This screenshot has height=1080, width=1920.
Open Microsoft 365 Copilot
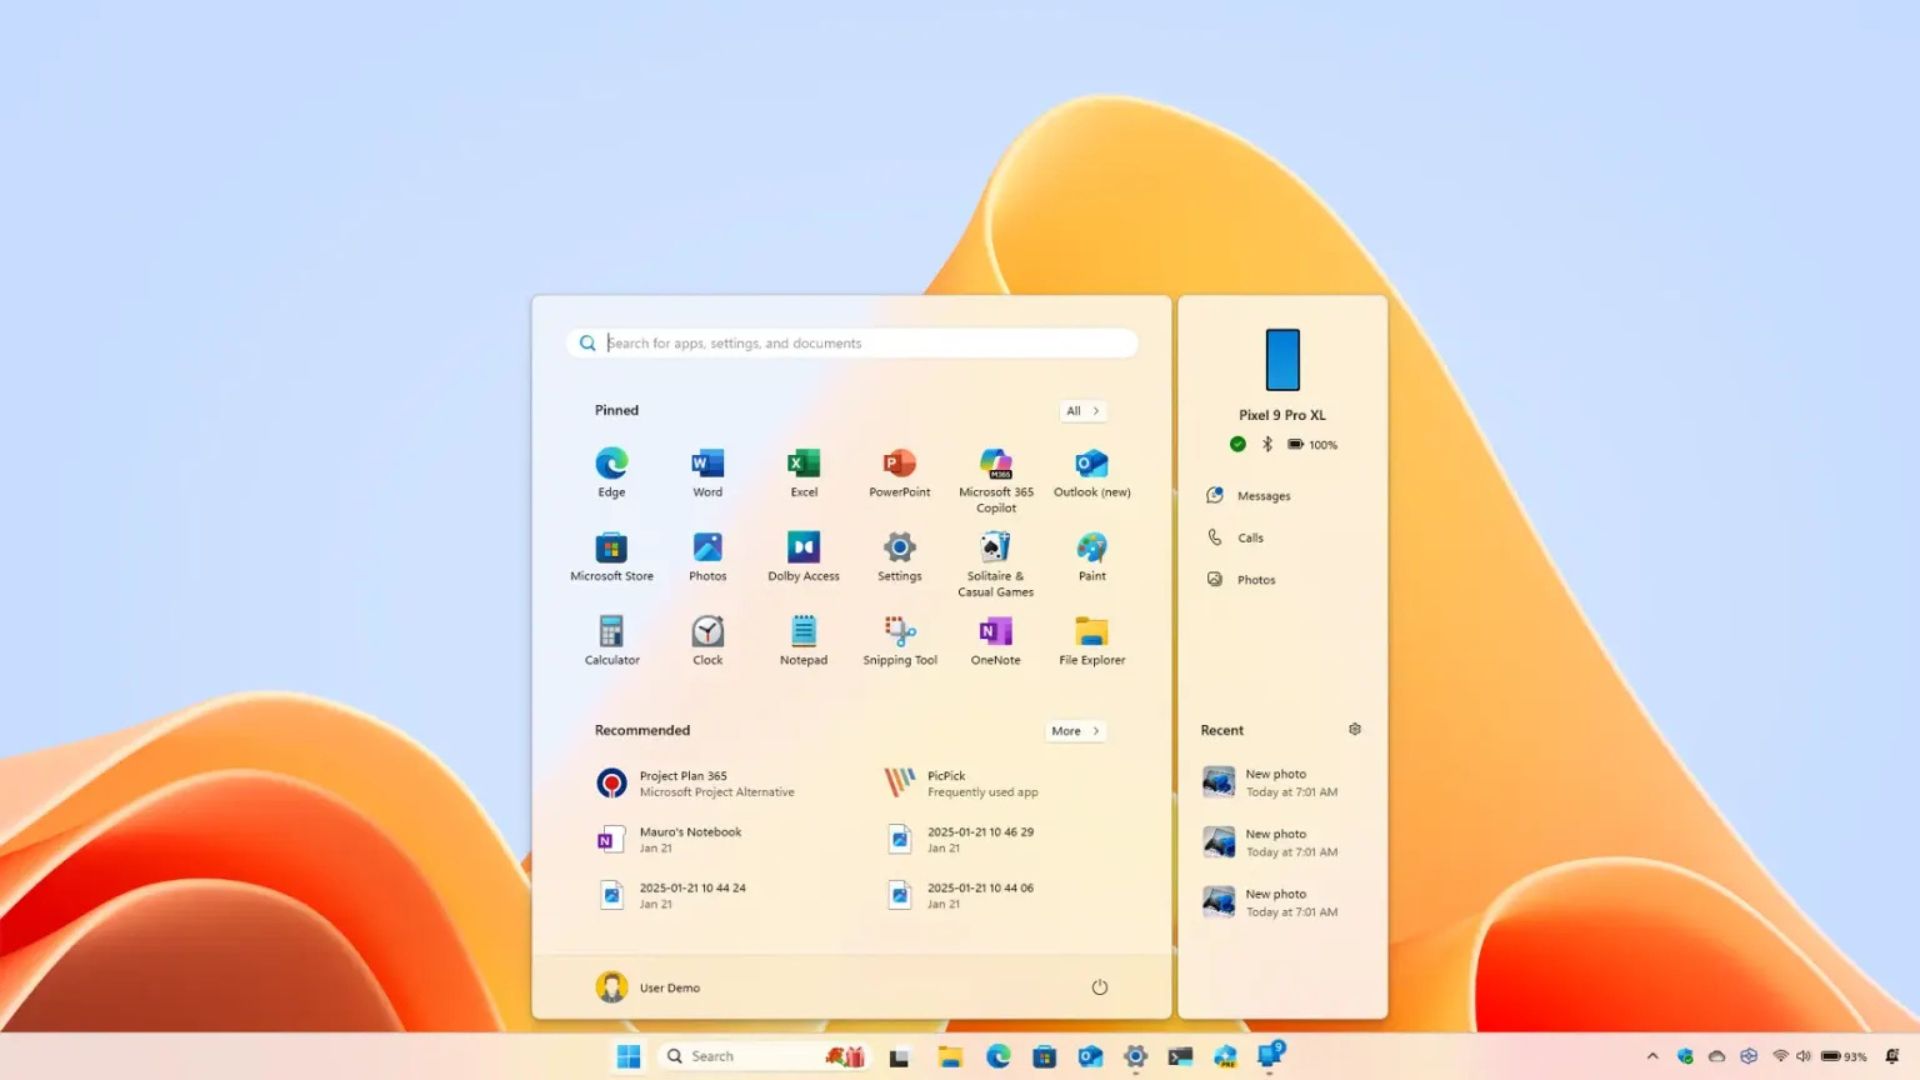(995, 463)
